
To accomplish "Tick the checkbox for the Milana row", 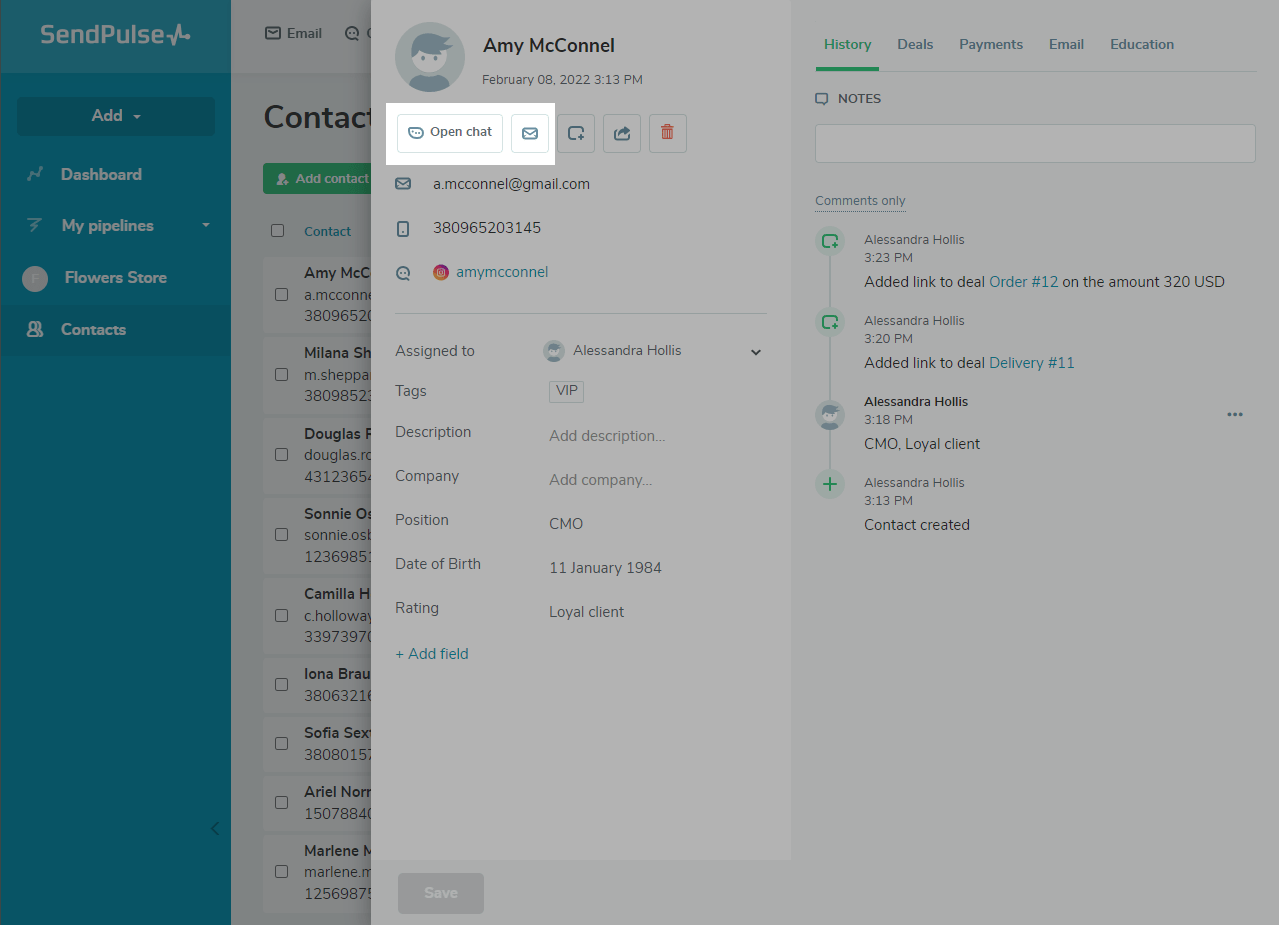I will (x=281, y=375).
